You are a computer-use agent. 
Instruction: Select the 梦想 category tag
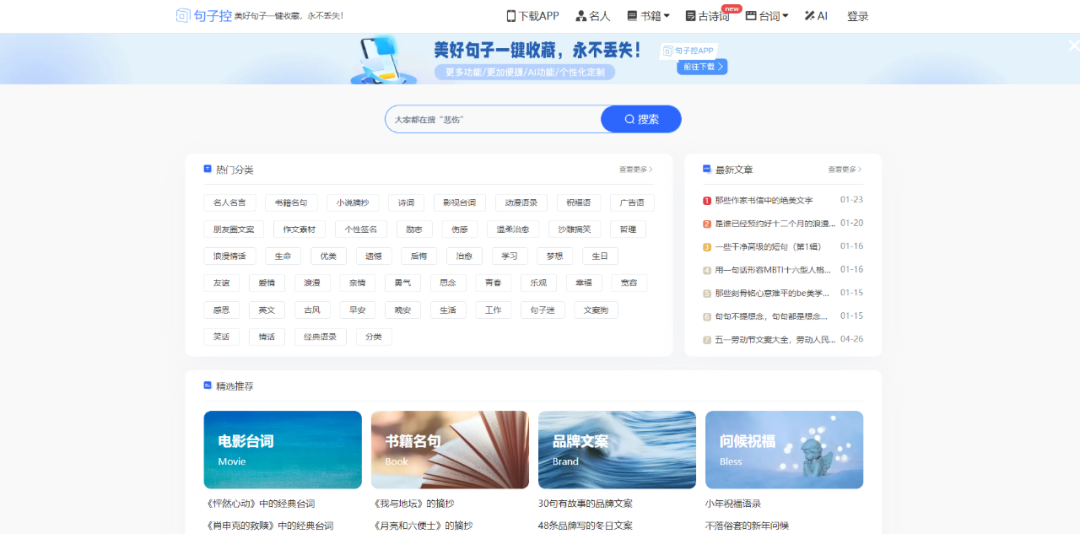(555, 256)
